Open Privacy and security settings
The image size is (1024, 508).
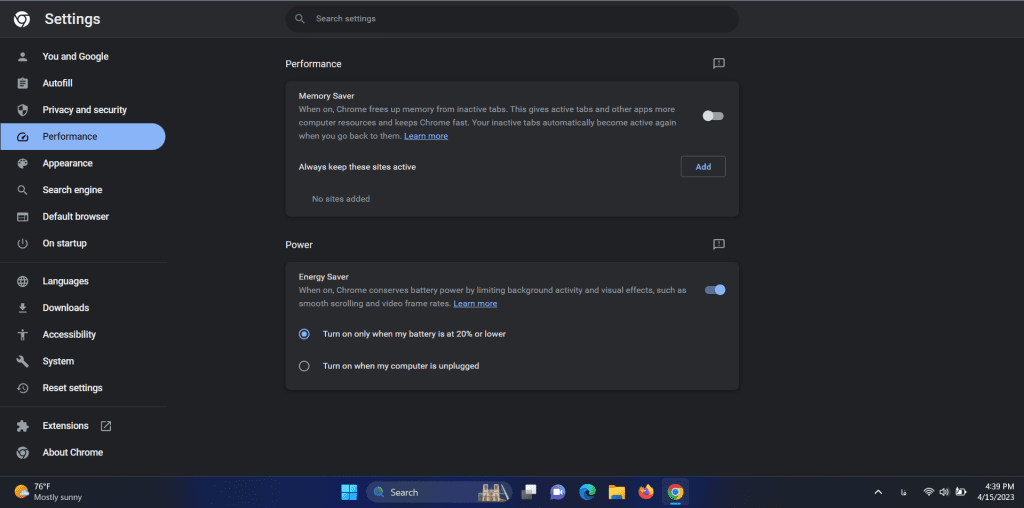point(84,110)
